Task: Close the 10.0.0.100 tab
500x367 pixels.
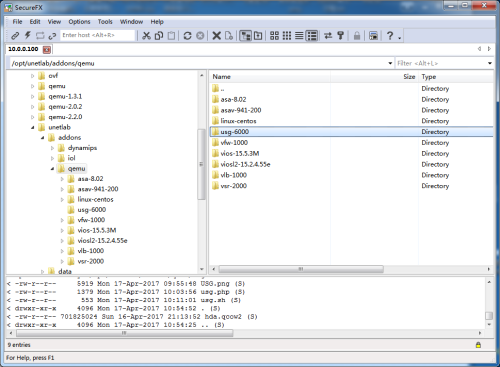Action: coord(47,49)
